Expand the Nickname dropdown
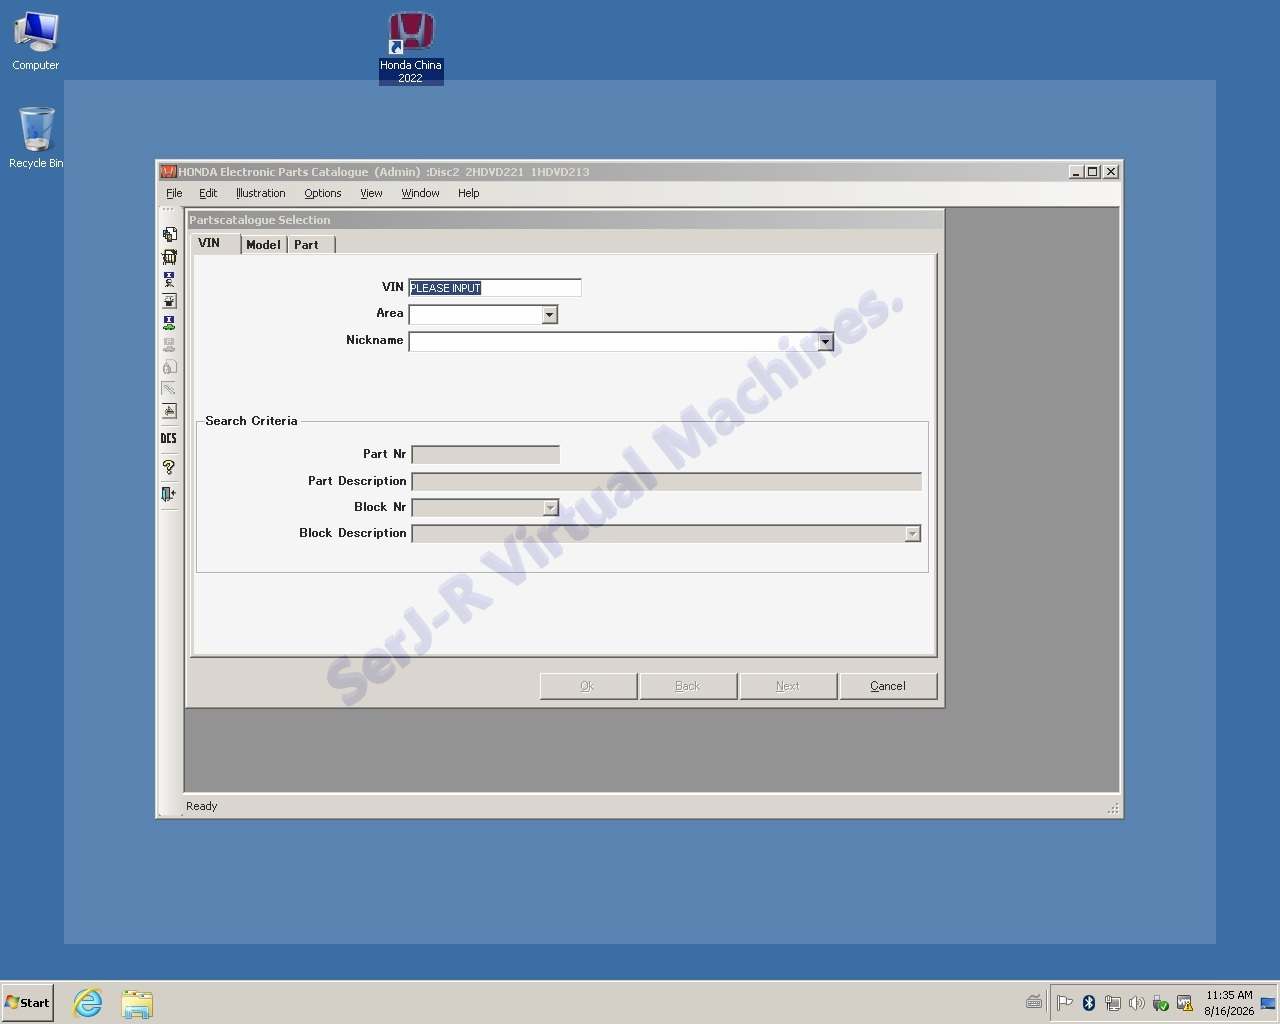Viewport: 1280px width, 1024px height. coord(825,342)
